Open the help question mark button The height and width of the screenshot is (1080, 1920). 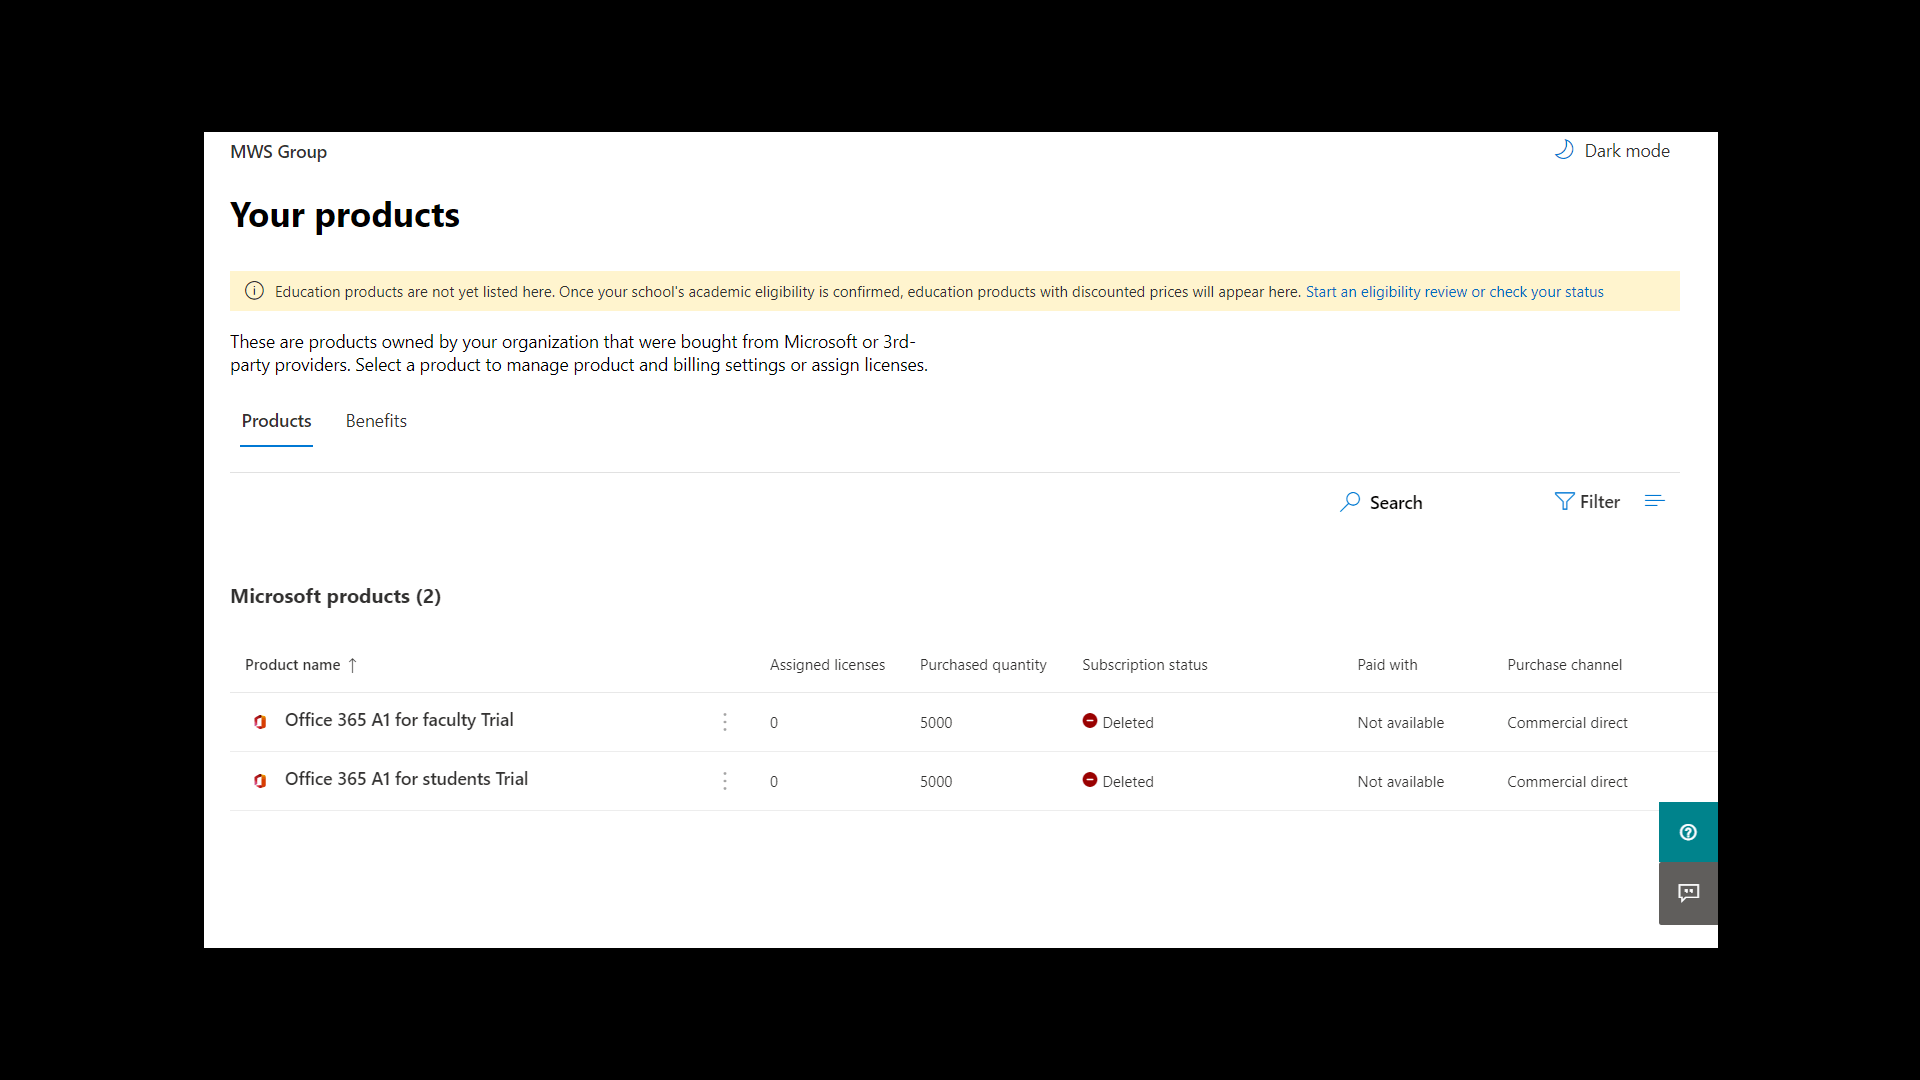[1688, 832]
